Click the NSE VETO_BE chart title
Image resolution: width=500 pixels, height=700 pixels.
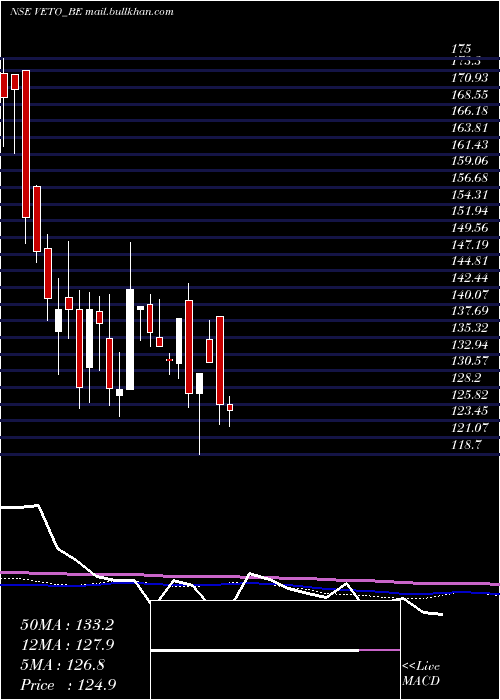click(x=92, y=12)
